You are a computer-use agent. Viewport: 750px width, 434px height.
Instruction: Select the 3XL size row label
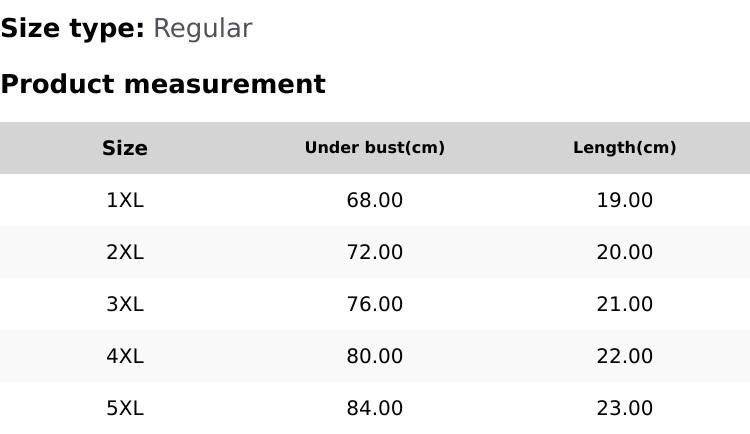click(125, 304)
